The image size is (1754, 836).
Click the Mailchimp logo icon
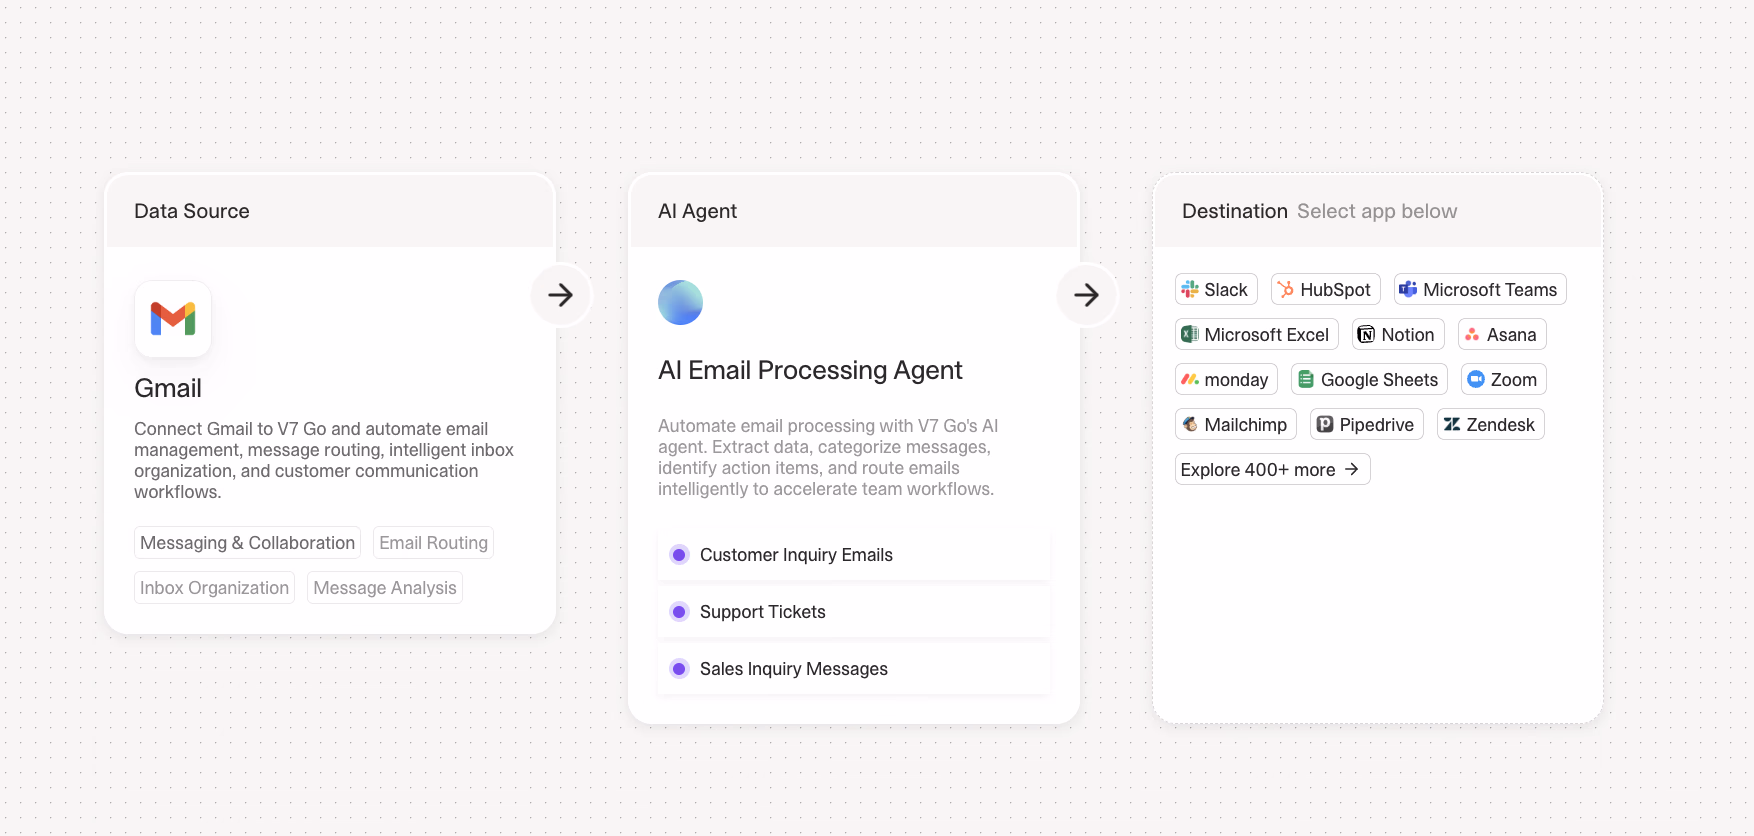[1190, 424]
